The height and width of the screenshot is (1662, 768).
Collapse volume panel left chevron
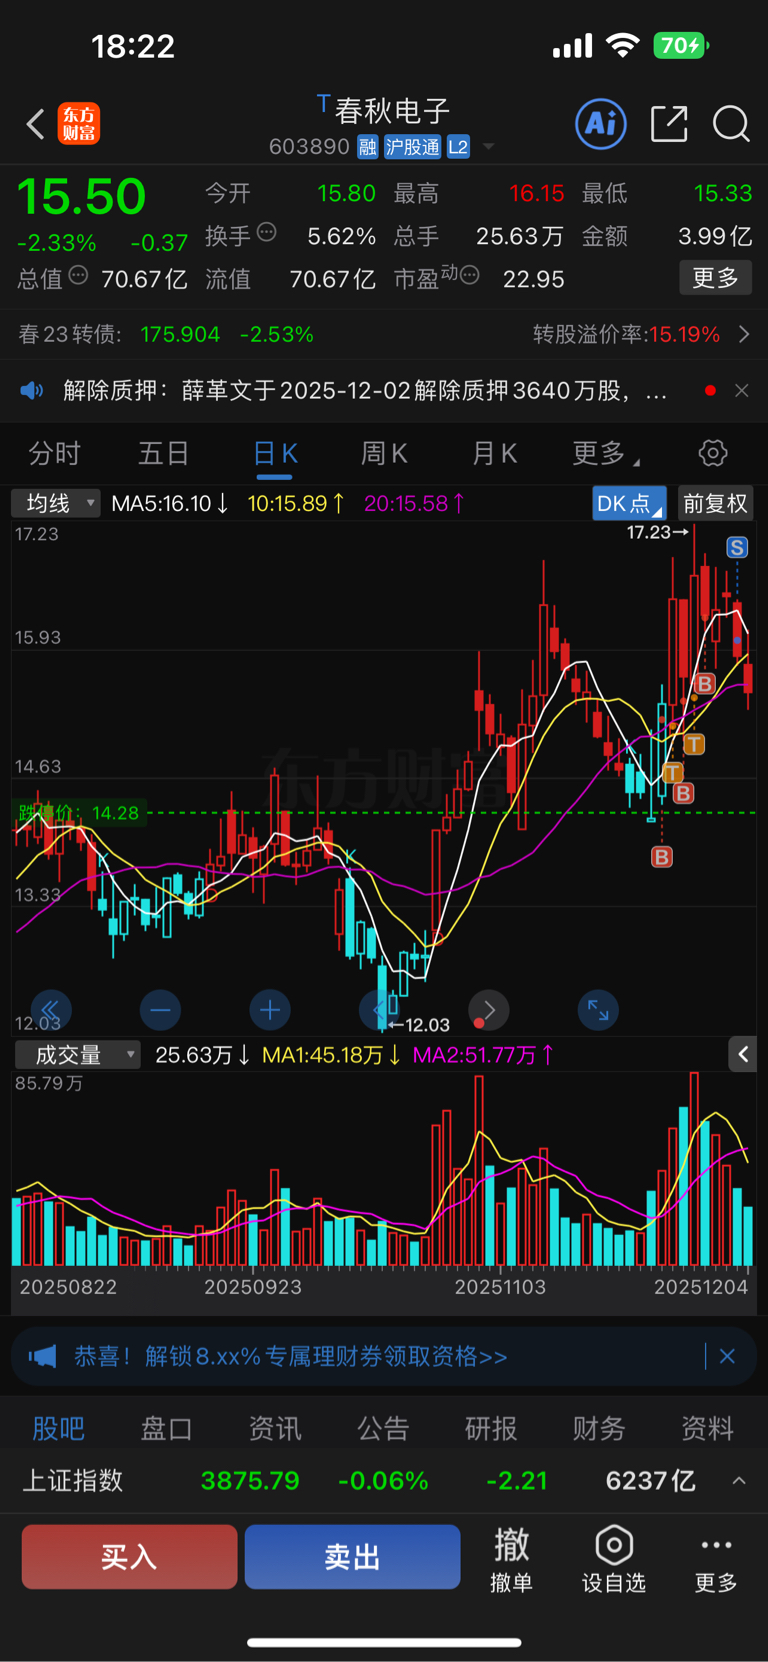point(743,1054)
